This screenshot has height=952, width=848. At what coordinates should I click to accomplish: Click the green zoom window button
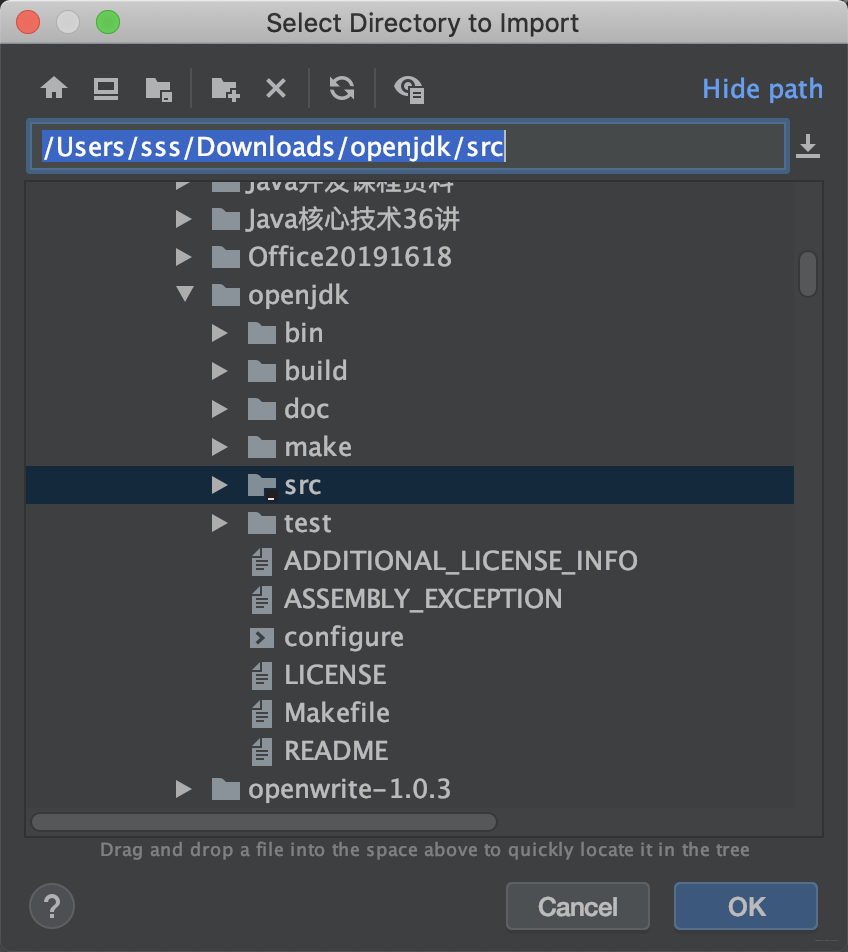[108, 22]
